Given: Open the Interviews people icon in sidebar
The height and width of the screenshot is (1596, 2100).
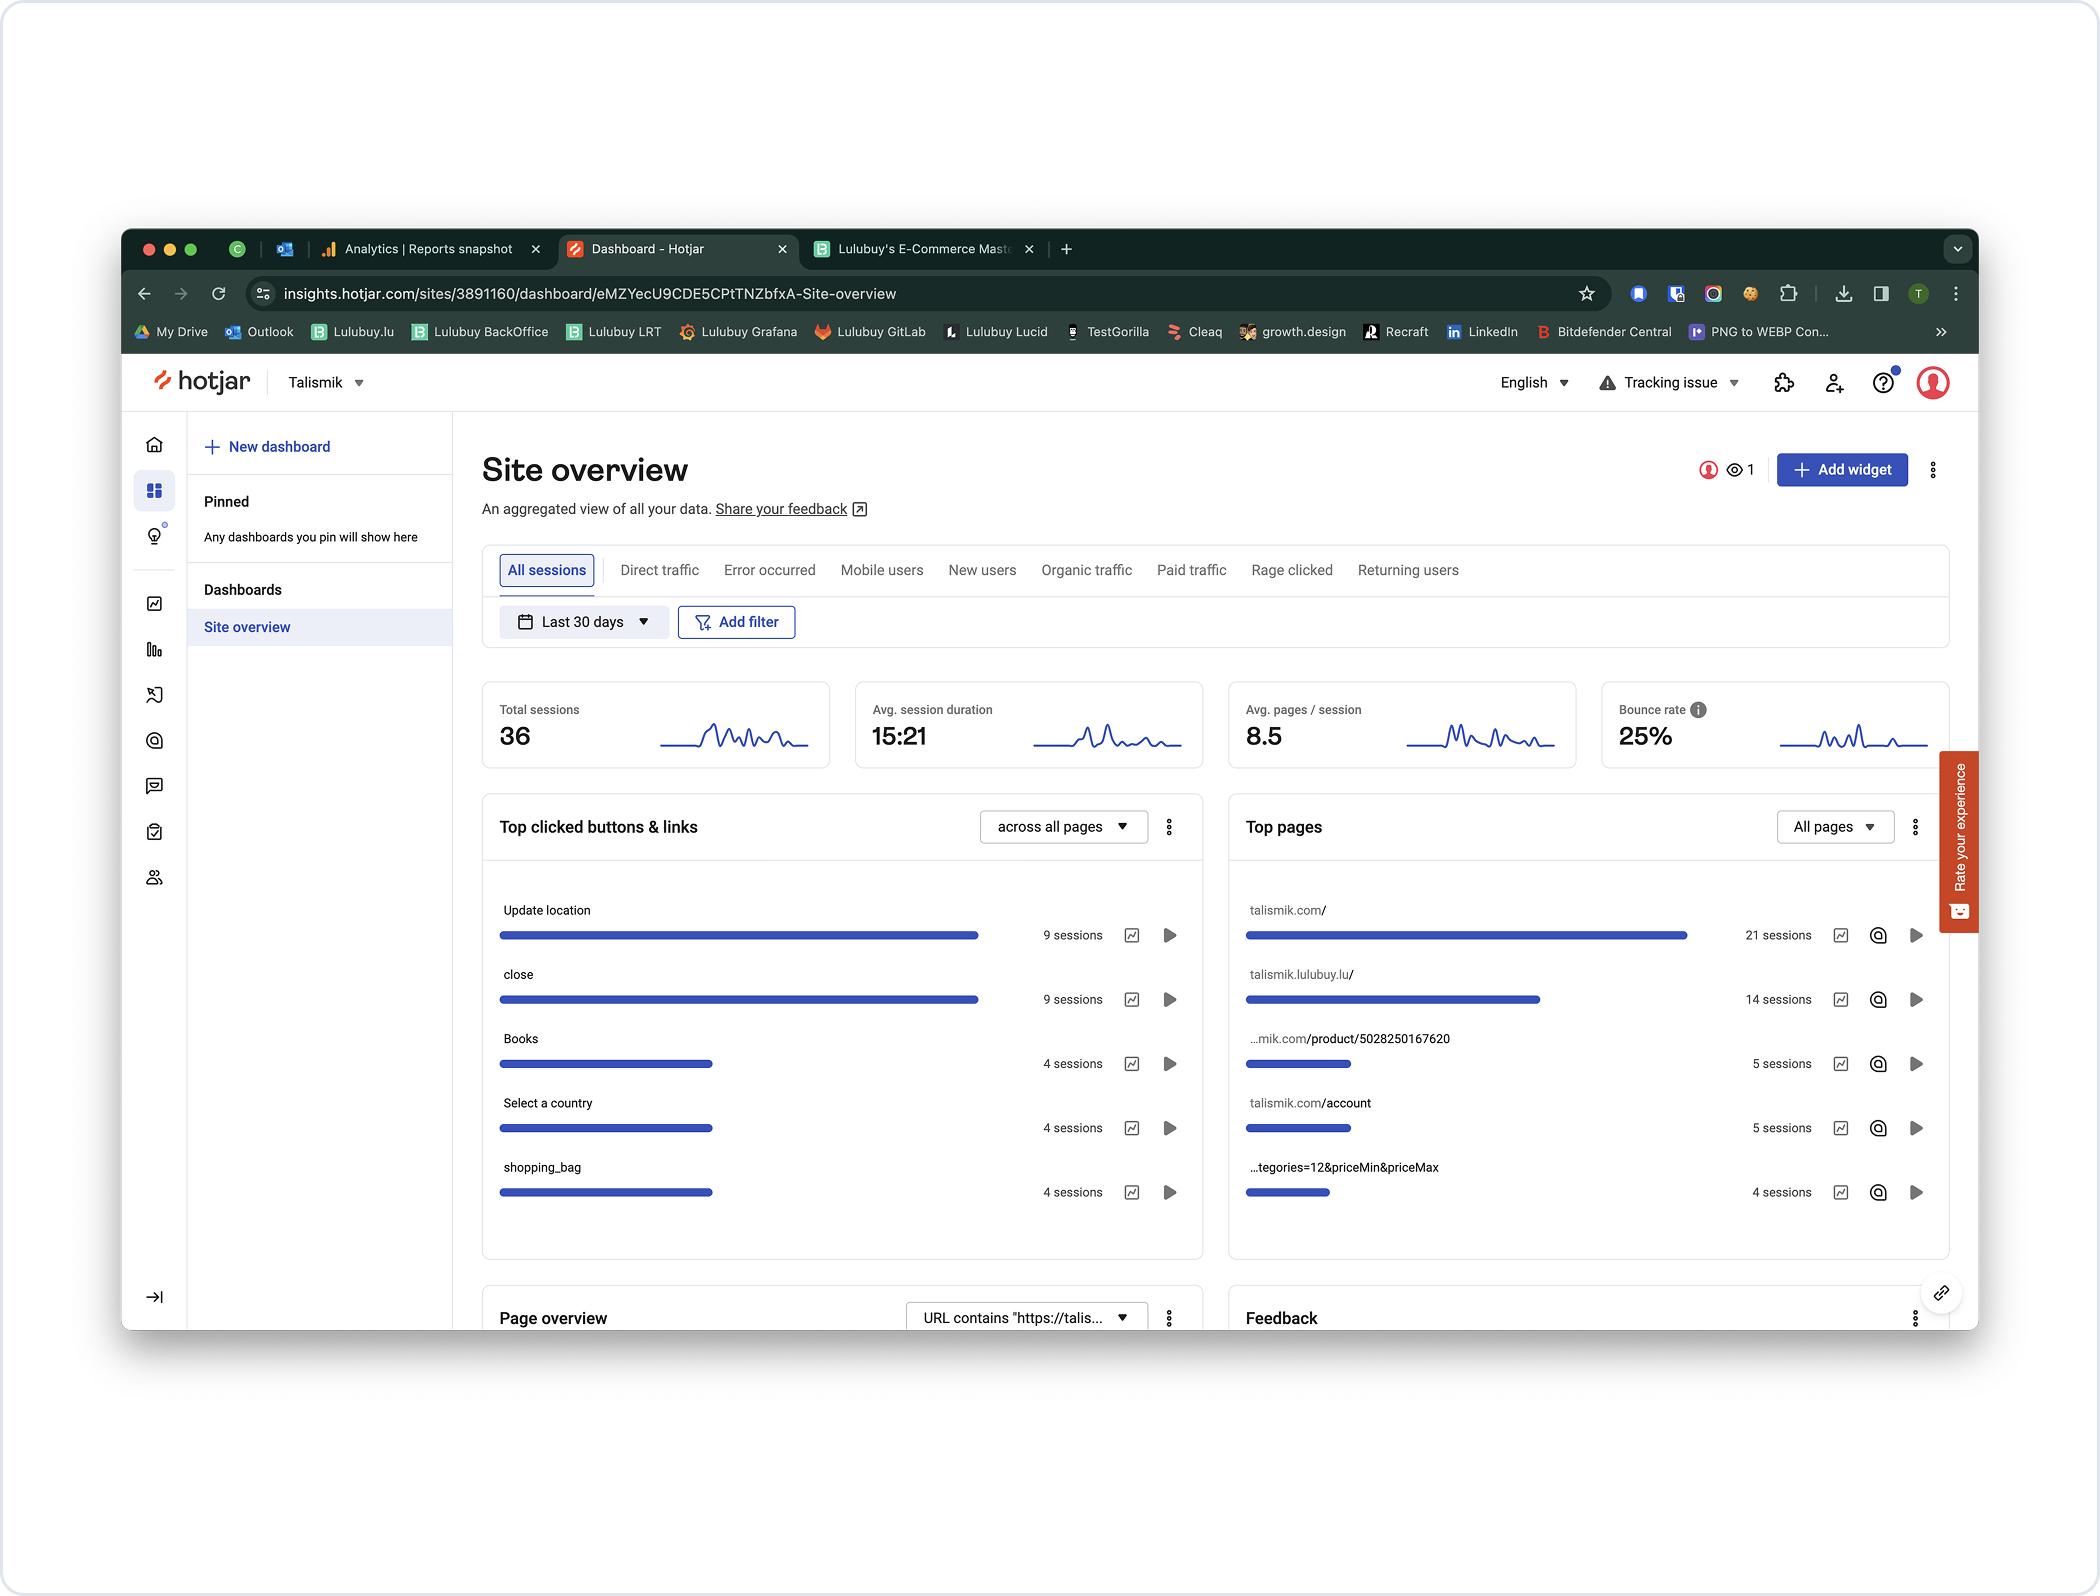Looking at the screenshot, I should (154, 877).
